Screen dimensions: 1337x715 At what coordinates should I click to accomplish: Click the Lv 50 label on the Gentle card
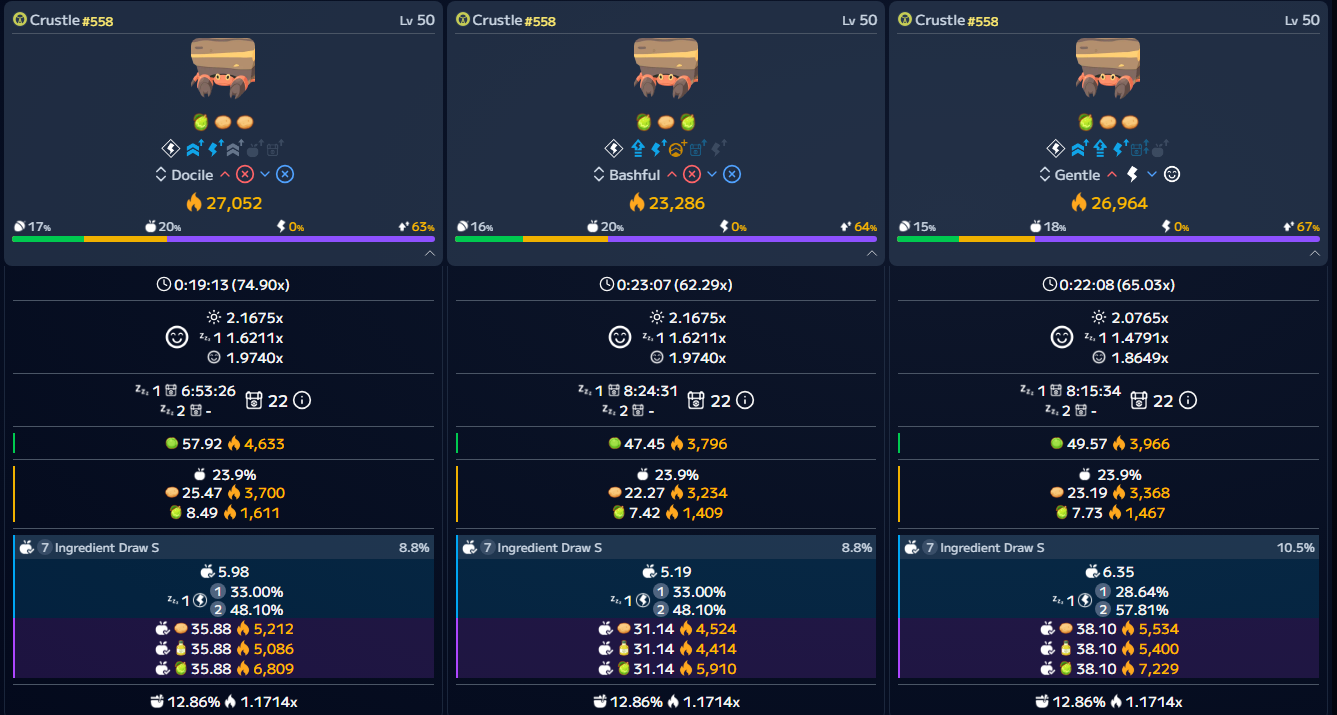tap(1300, 20)
